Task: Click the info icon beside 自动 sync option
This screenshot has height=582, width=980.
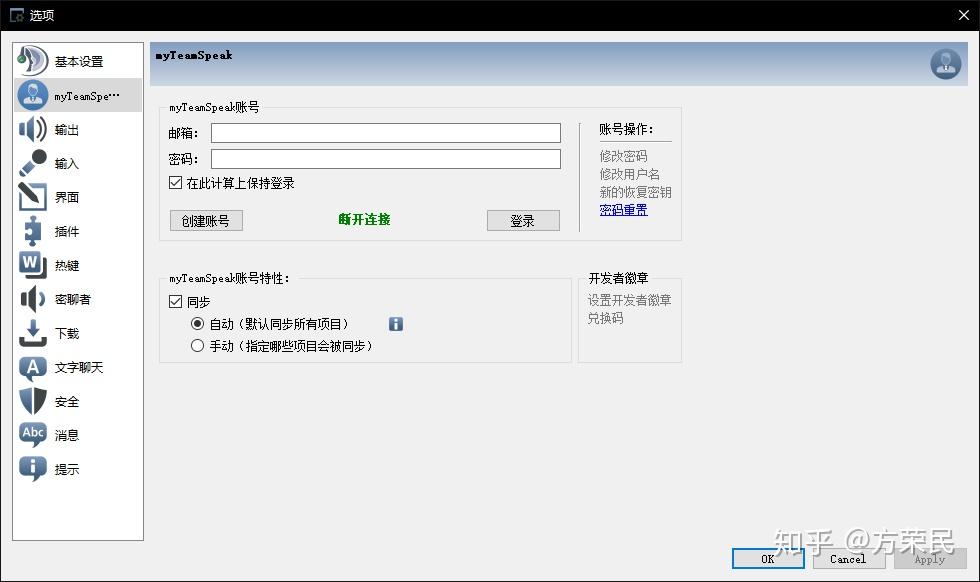Action: (x=396, y=324)
